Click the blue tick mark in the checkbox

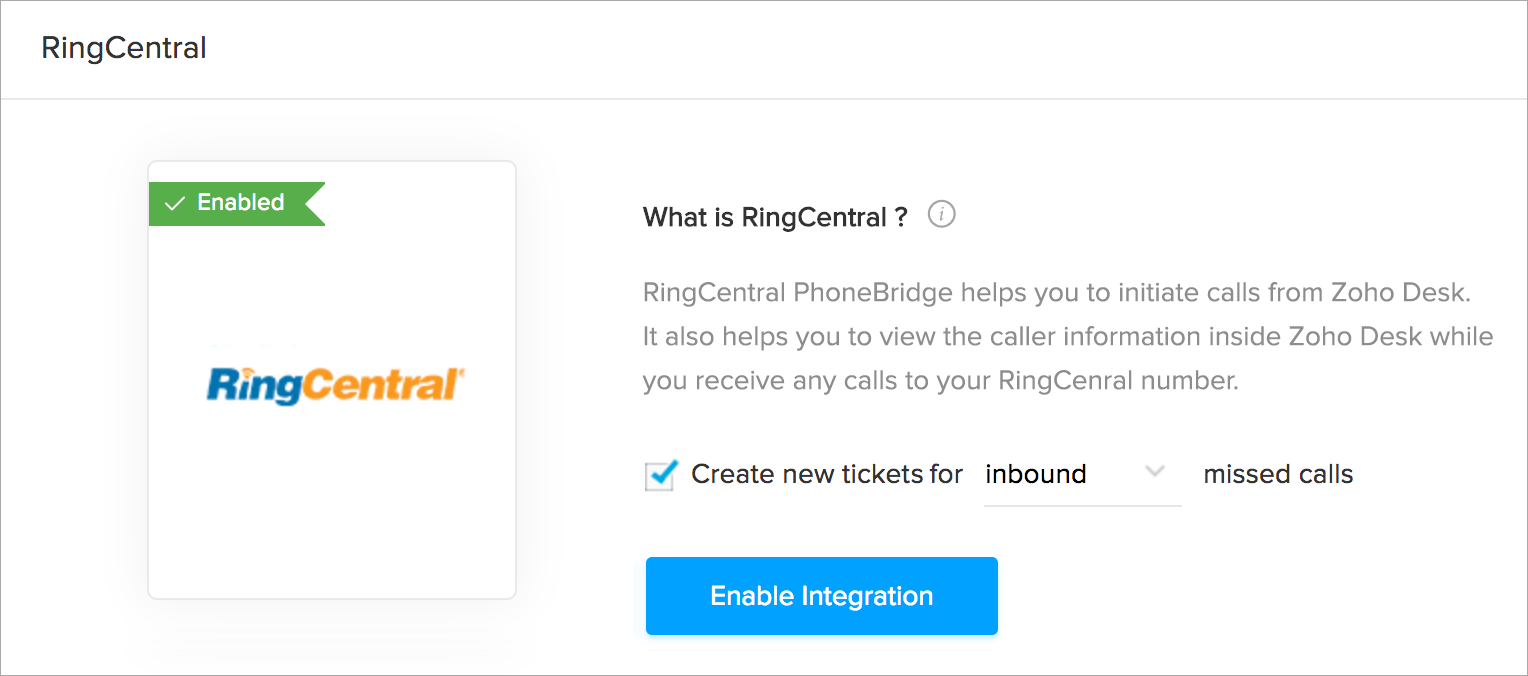(663, 472)
